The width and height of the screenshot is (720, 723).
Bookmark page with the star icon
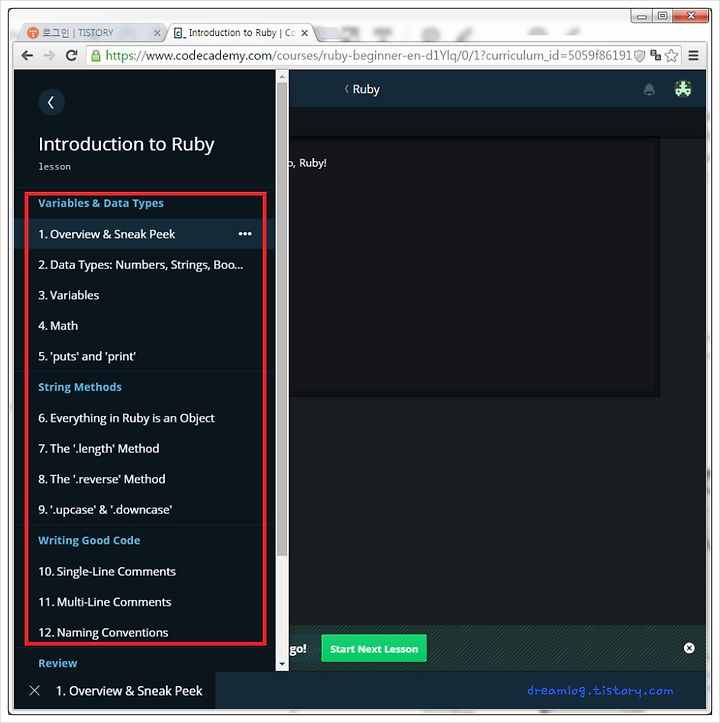point(672,56)
